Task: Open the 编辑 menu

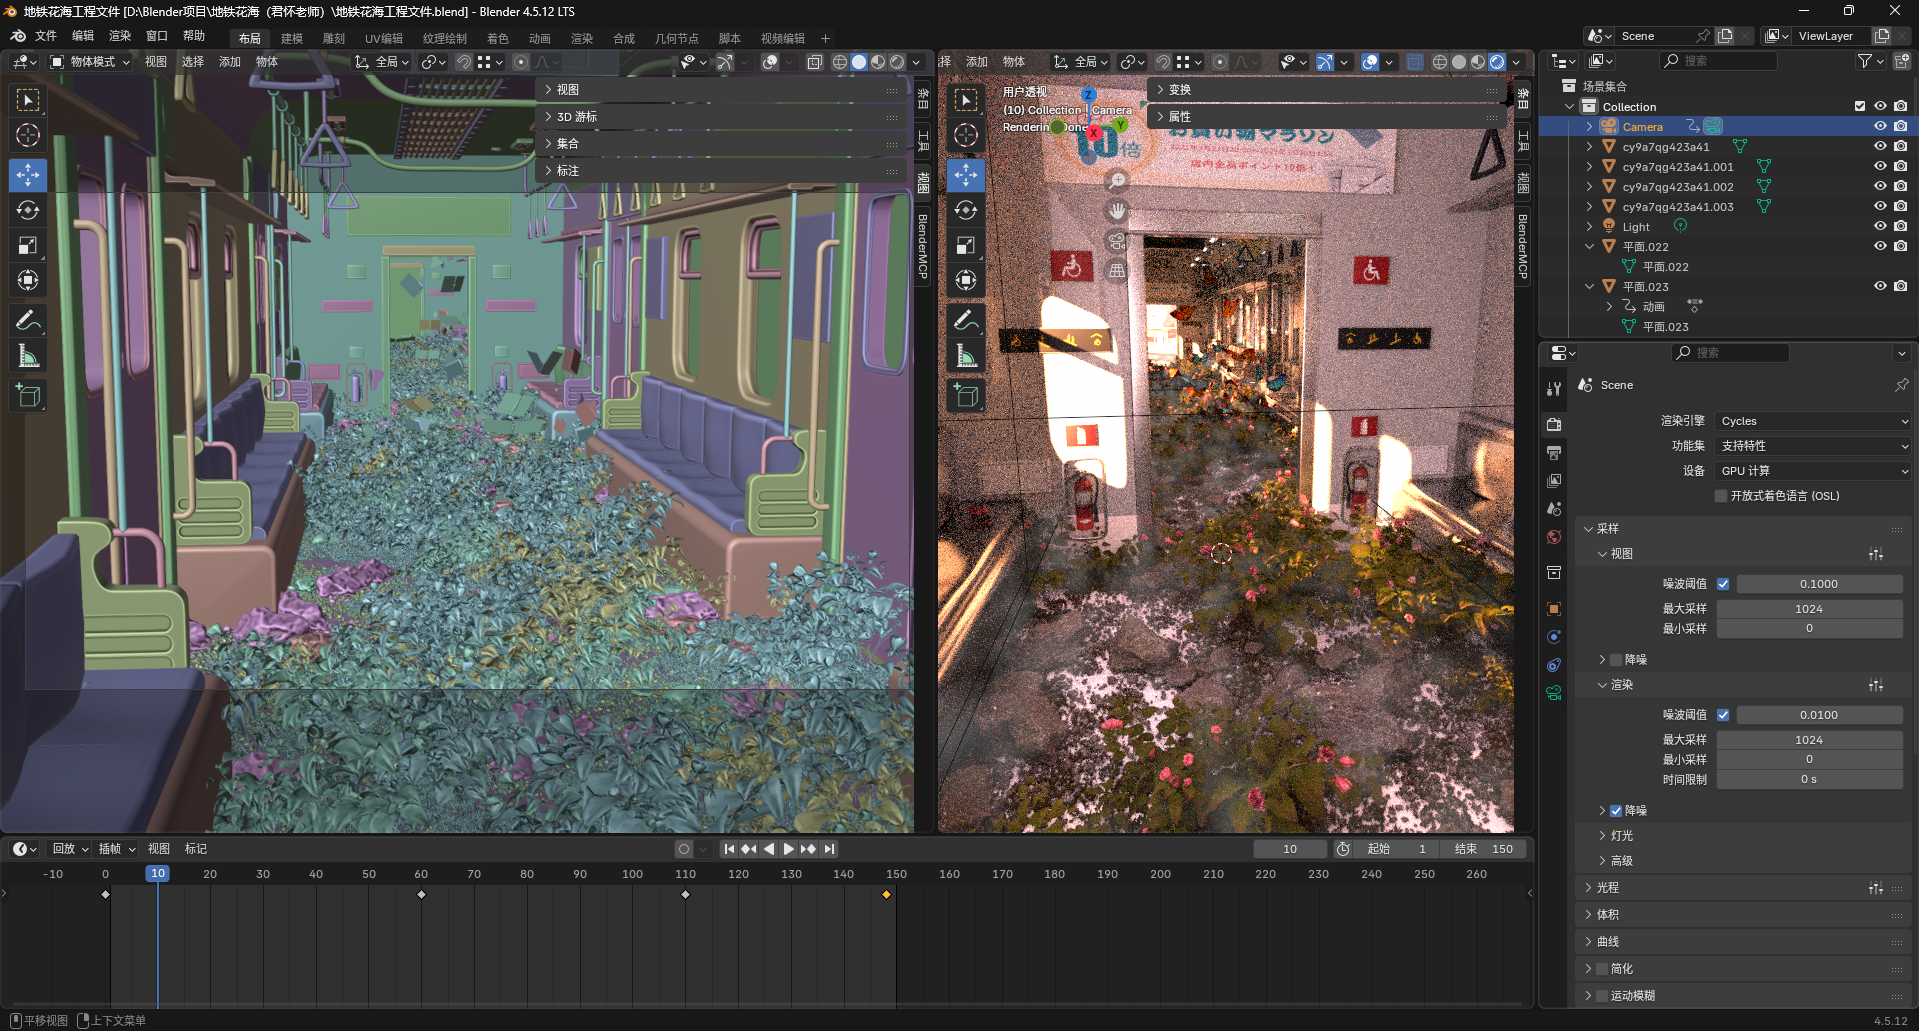Action: pos(83,36)
